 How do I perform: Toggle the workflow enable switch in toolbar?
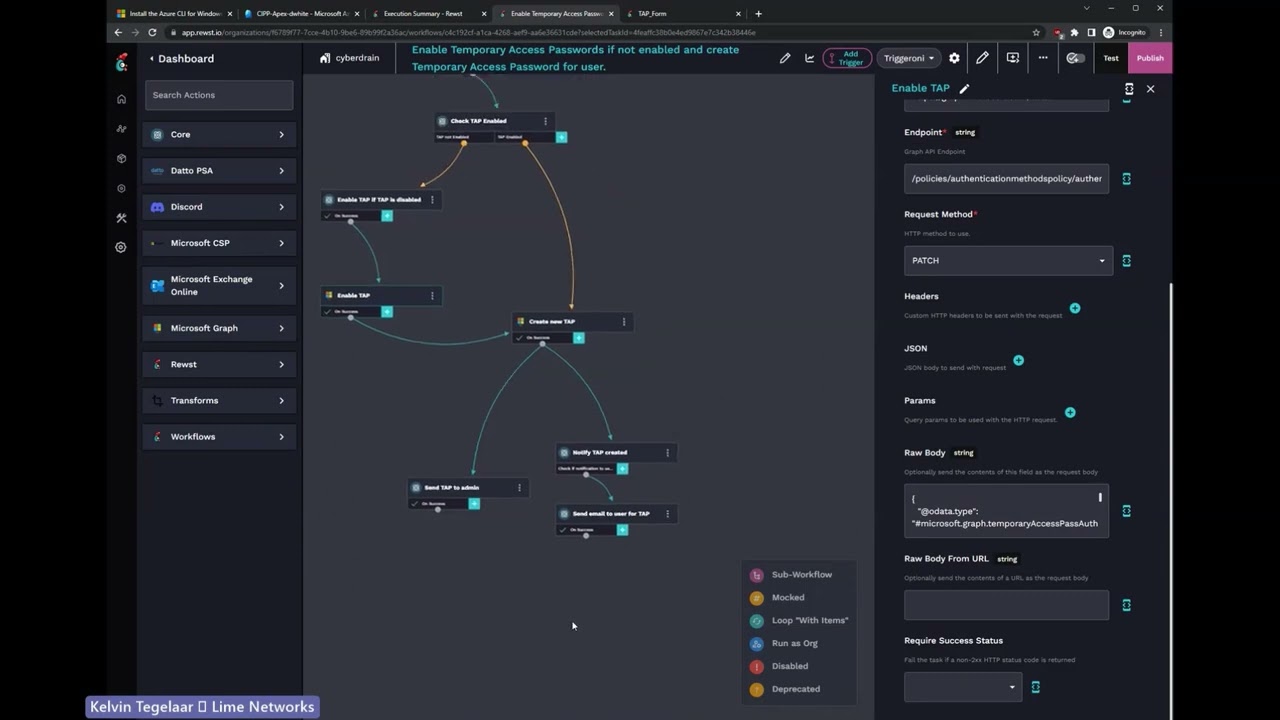(x=1075, y=58)
